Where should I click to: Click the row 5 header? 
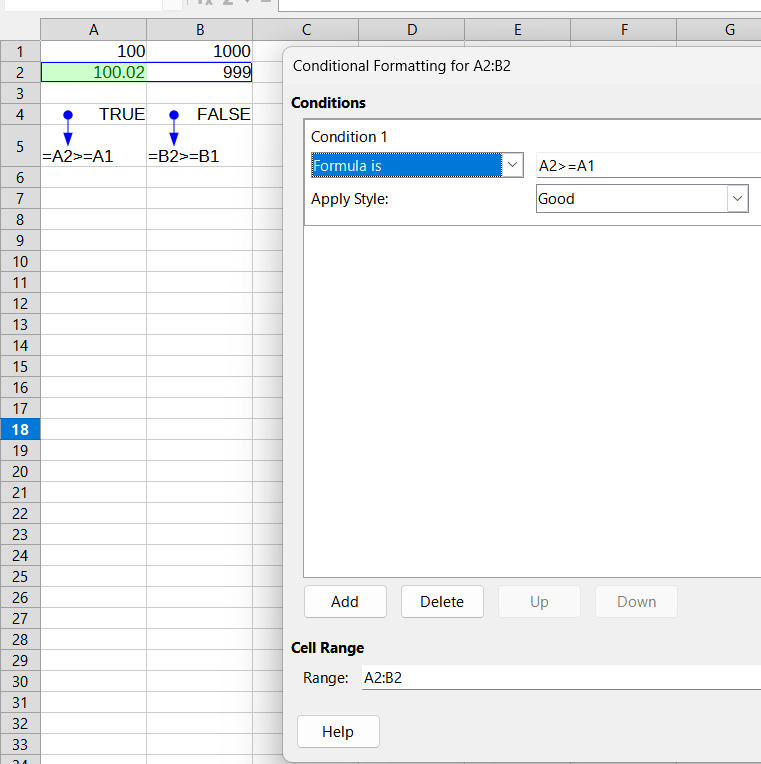point(20,146)
